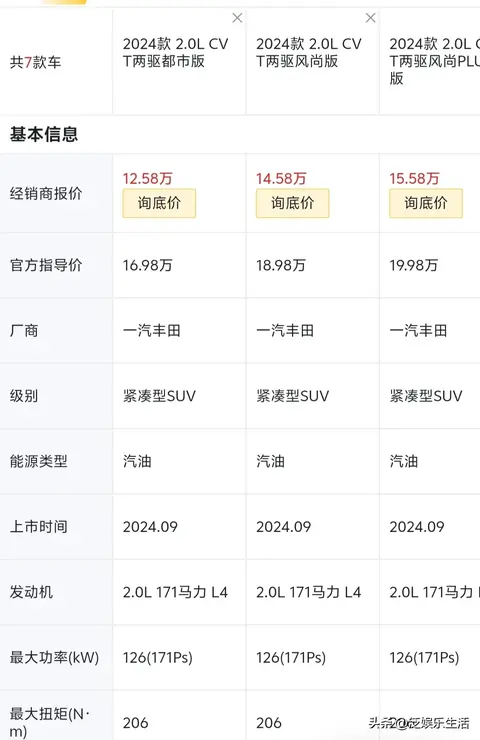Select the 发动机 row label
480x740 pixels.
[32, 592]
